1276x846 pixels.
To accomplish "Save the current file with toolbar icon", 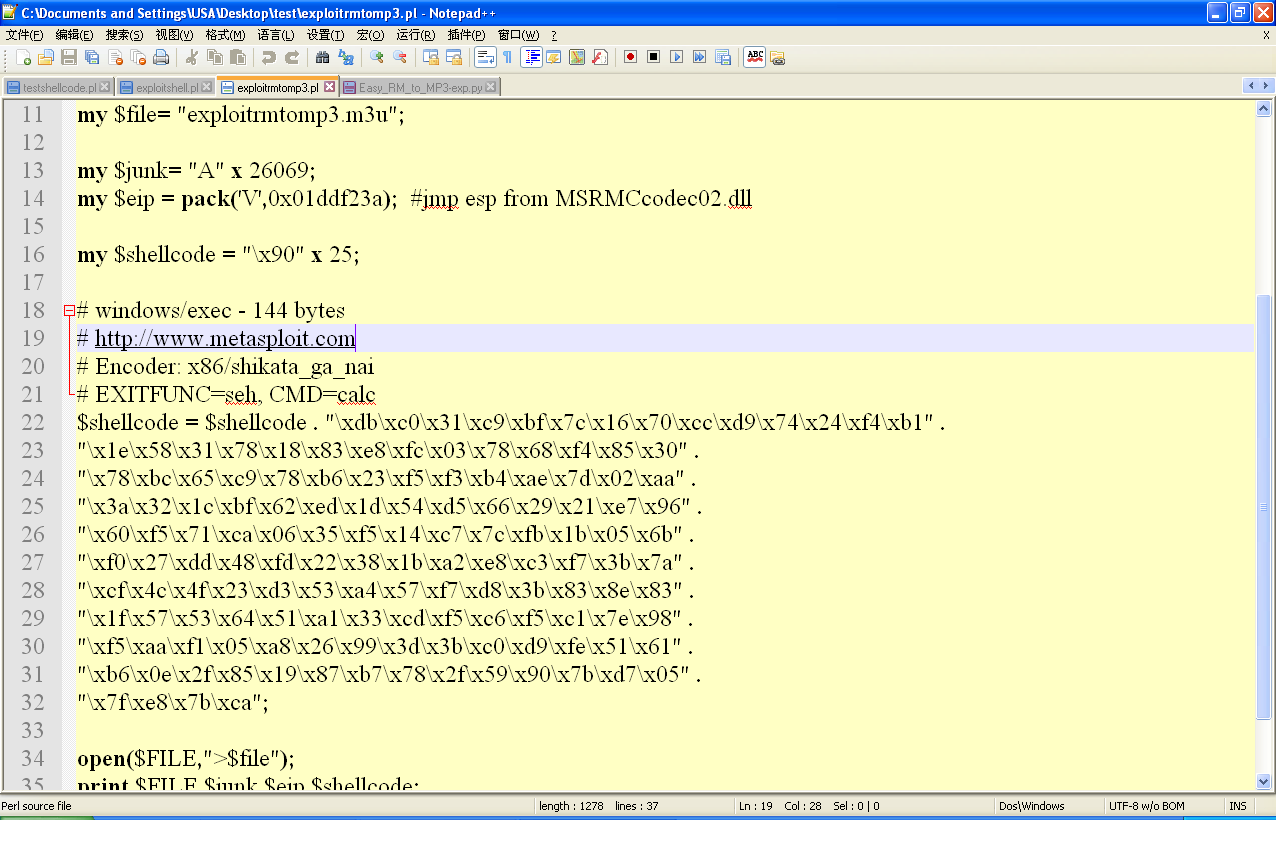I will (69, 57).
